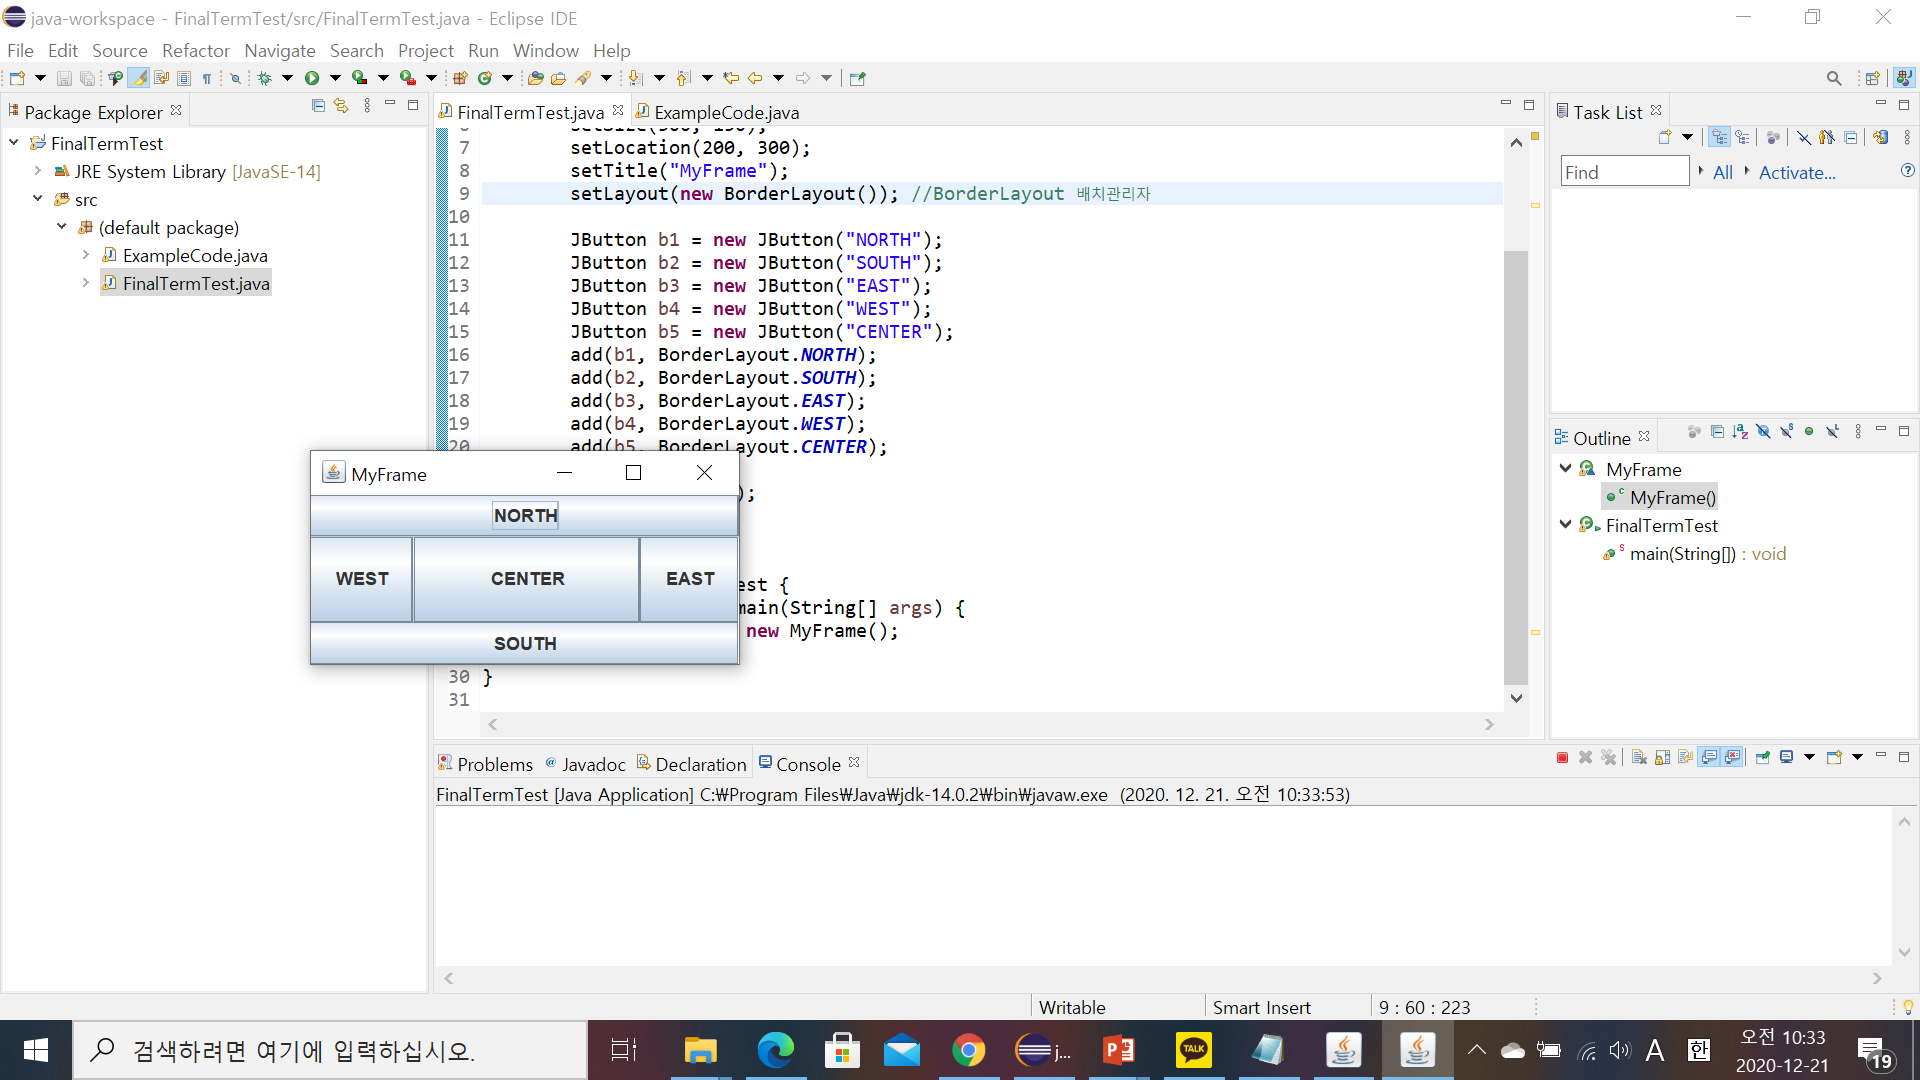Terminate the running program with red stop
The height and width of the screenshot is (1080, 1920).
click(x=1562, y=758)
